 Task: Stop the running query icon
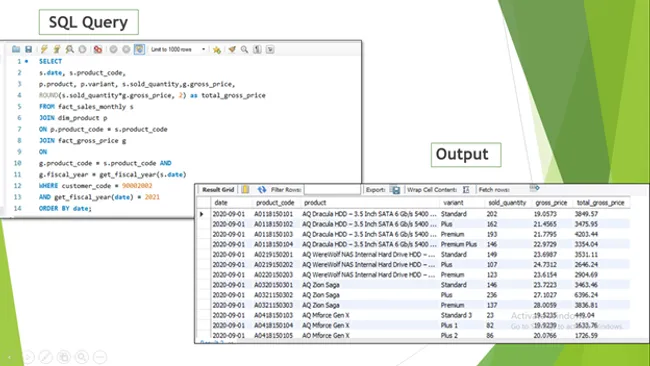(82, 49)
